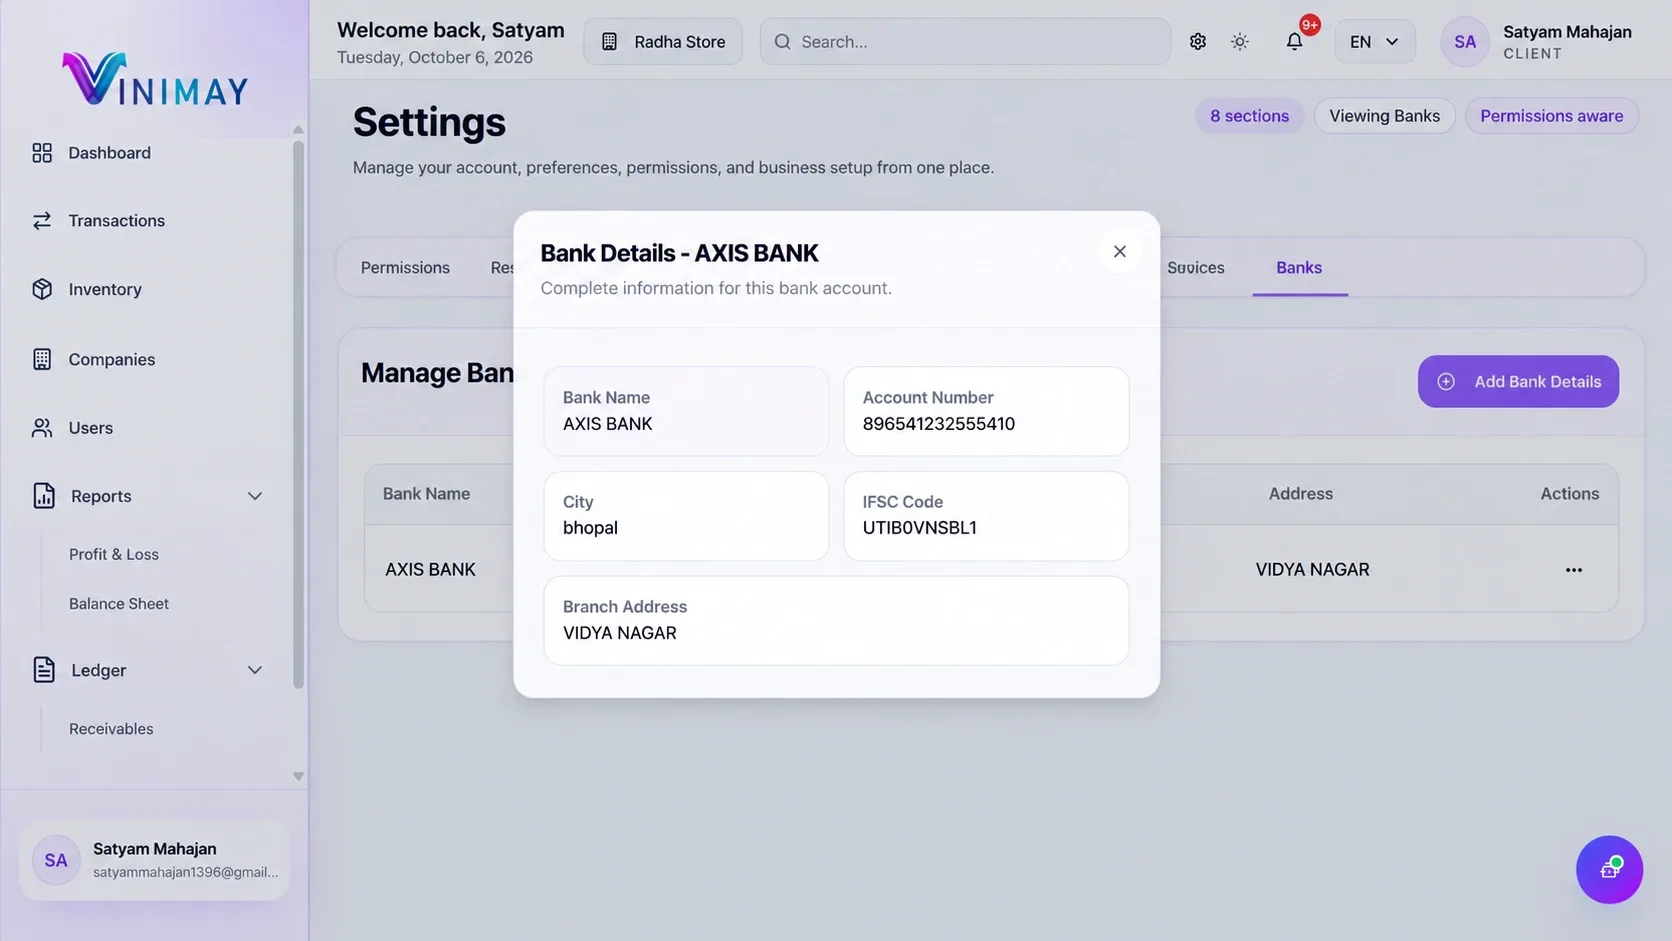This screenshot has width=1672, height=941.
Task: Open the Radha Store selector
Action: click(x=663, y=42)
